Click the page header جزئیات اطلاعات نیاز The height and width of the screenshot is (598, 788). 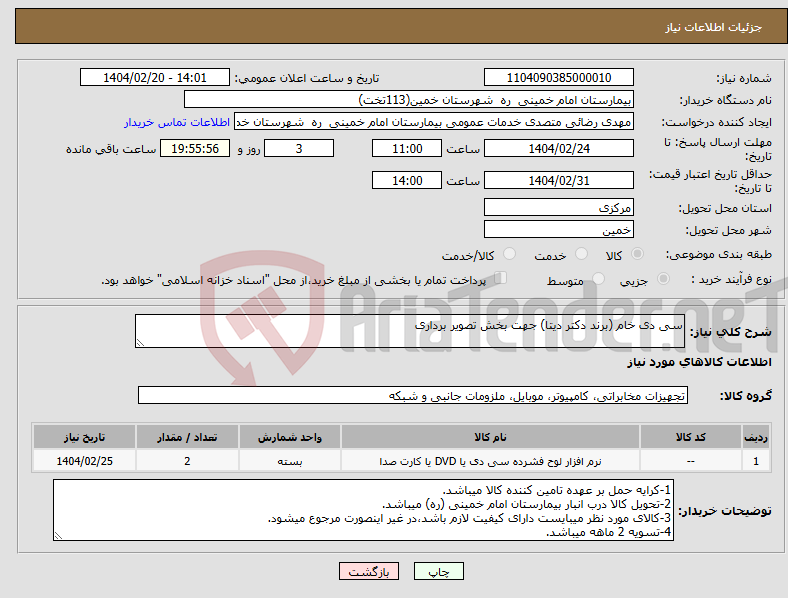coord(714,27)
